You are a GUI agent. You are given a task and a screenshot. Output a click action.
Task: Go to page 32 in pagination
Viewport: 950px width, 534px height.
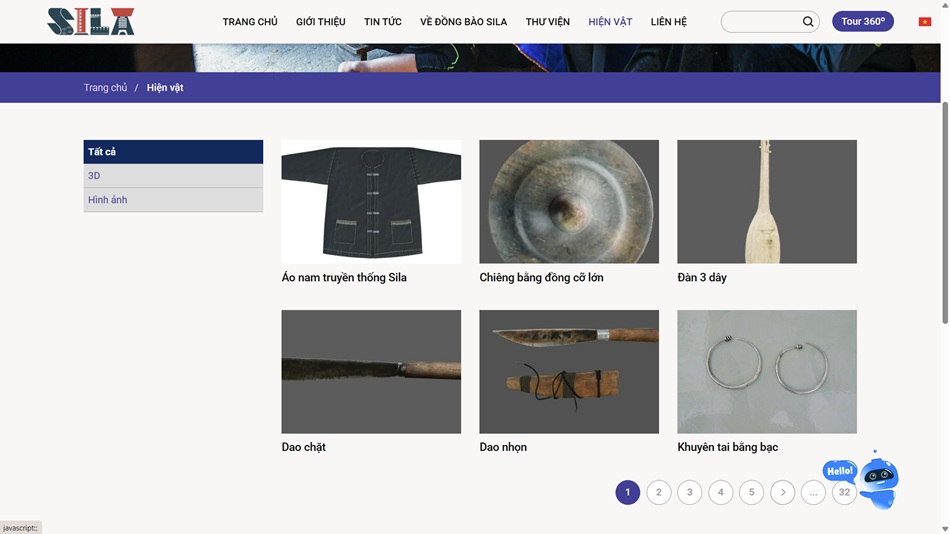coord(844,492)
